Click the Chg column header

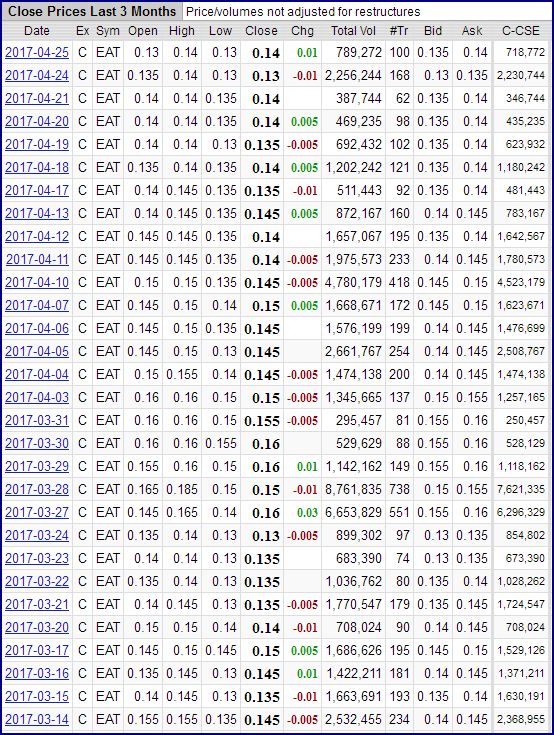(302, 30)
